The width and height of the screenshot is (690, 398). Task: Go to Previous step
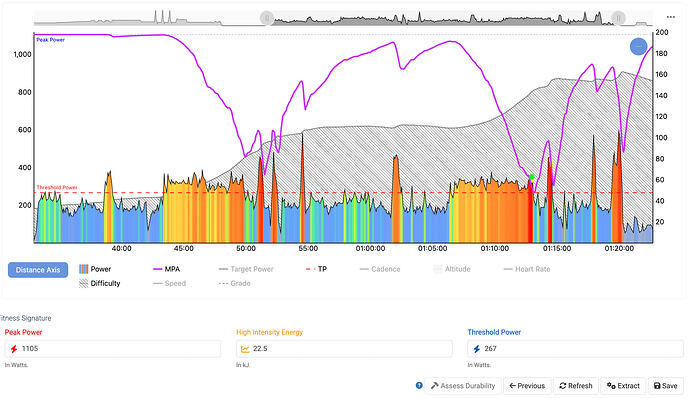(527, 386)
